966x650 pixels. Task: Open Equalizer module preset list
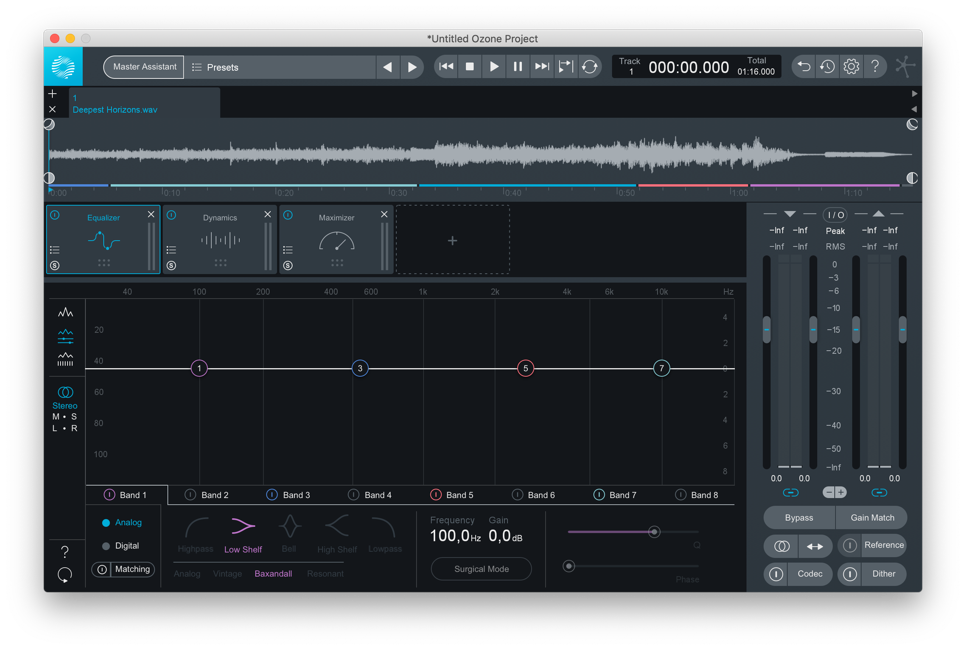55,250
